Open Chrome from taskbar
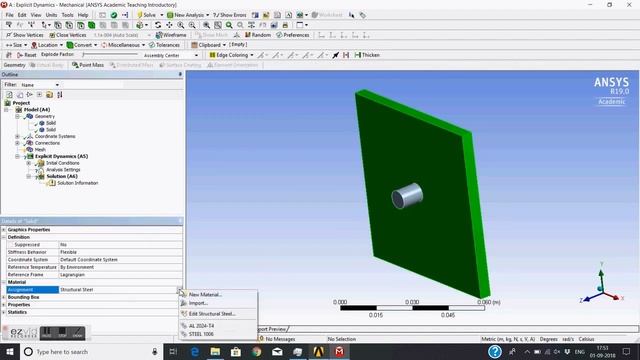The height and width of the screenshot is (360, 640). tap(256, 351)
